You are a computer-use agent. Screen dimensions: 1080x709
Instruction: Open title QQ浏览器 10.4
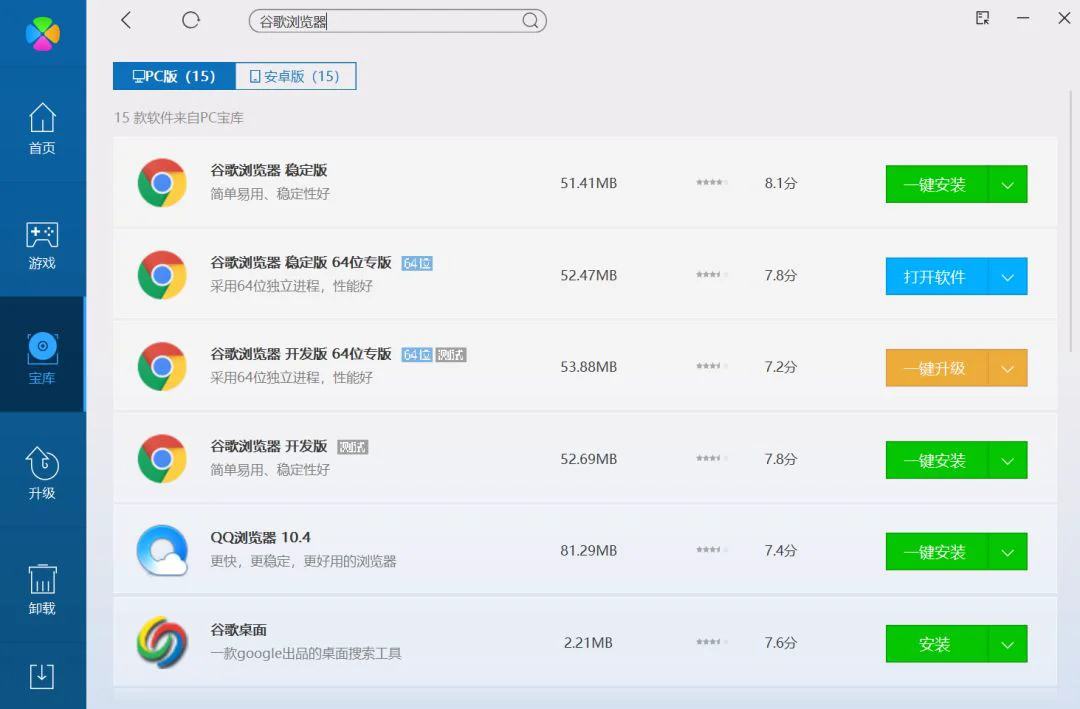point(260,537)
